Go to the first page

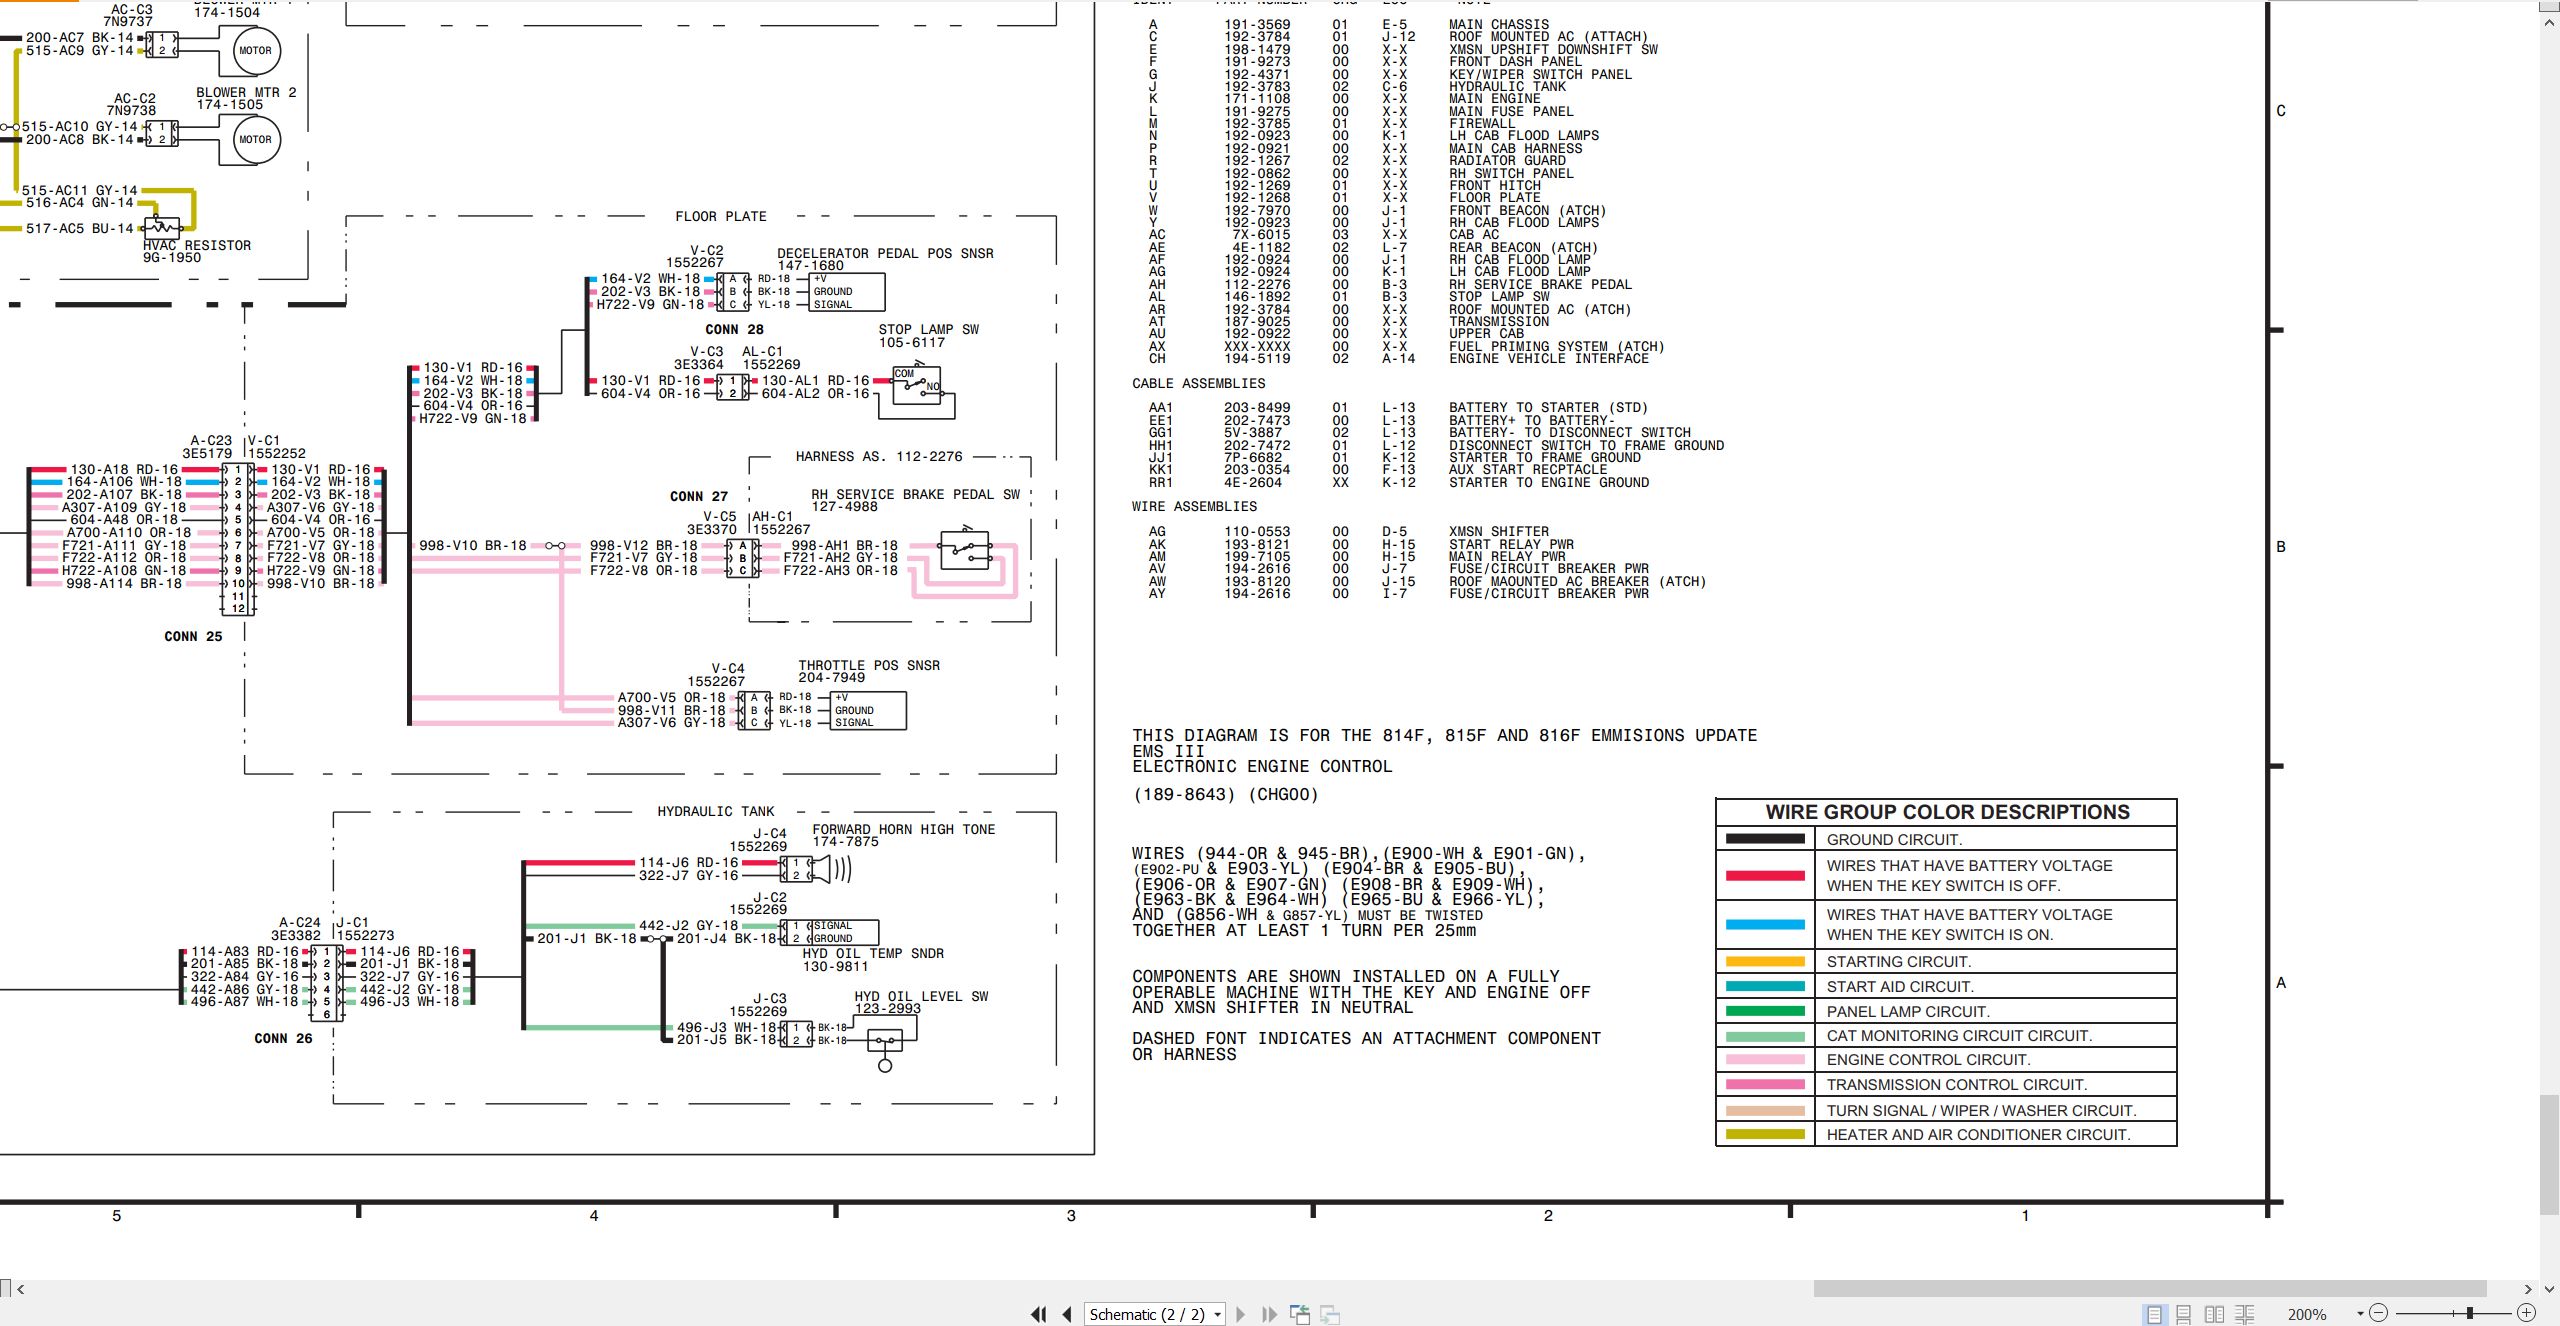pyautogui.click(x=1039, y=1314)
